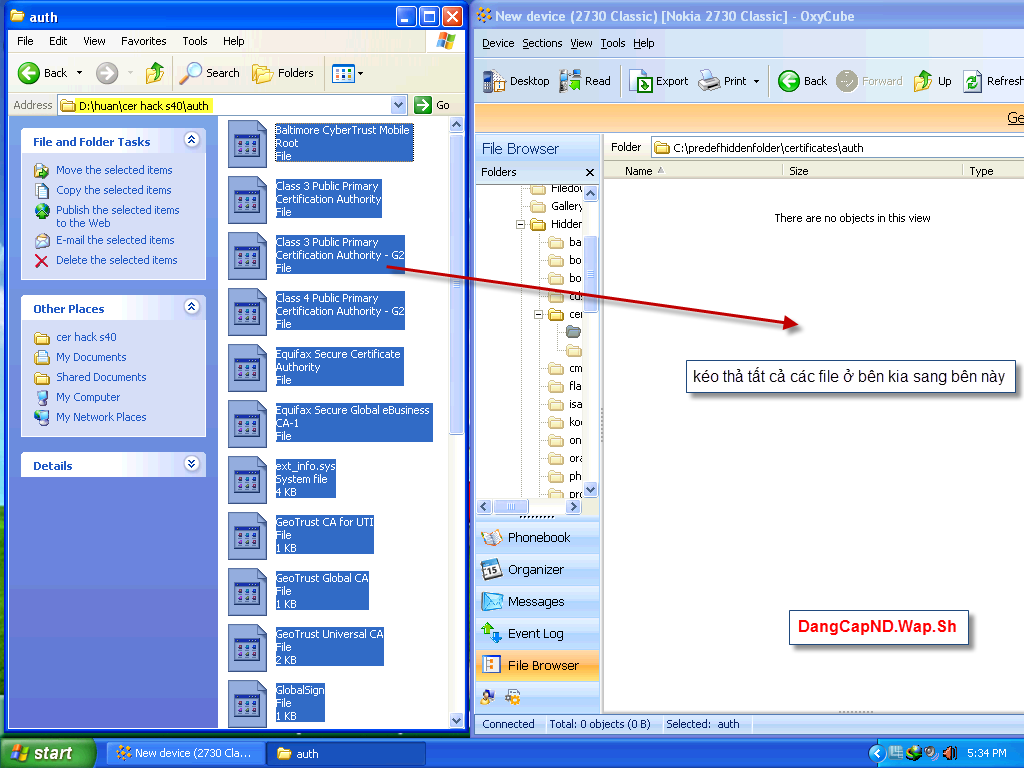
Task: Click Read button in OxyCube toolbar
Action: [x=585, y=81]
